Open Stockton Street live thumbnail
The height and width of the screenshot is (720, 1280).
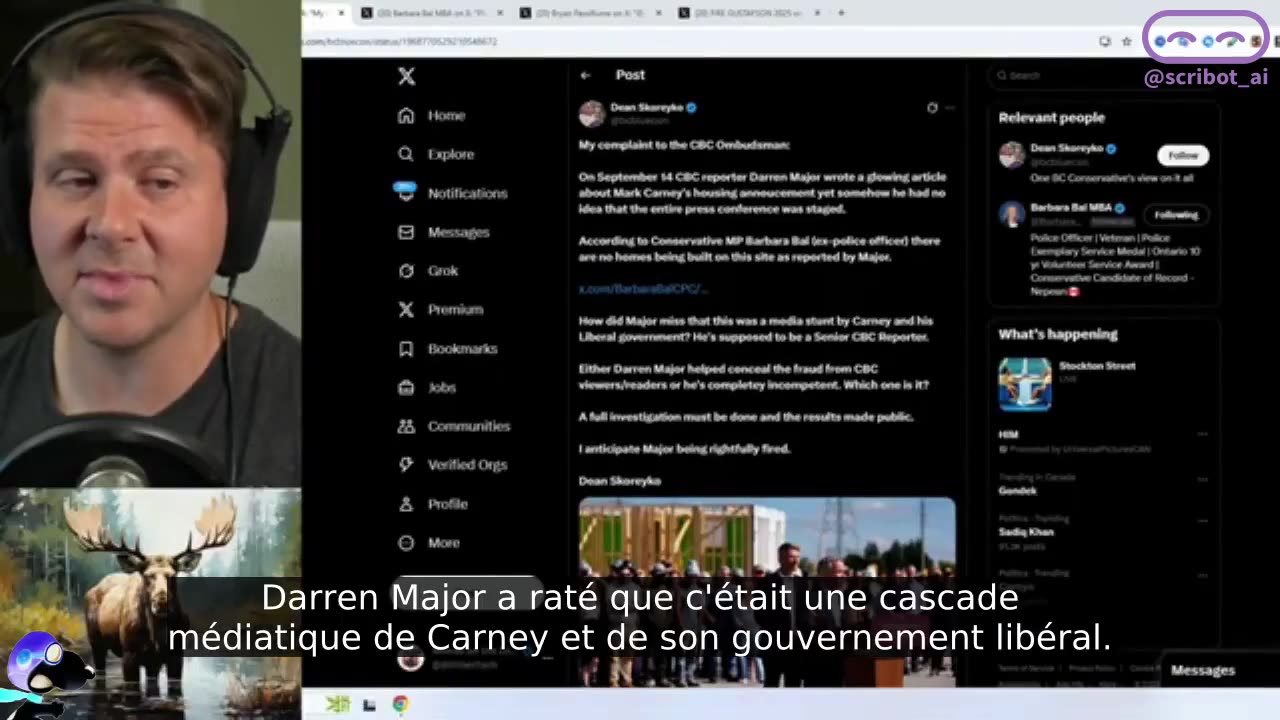coord(1025,384)
